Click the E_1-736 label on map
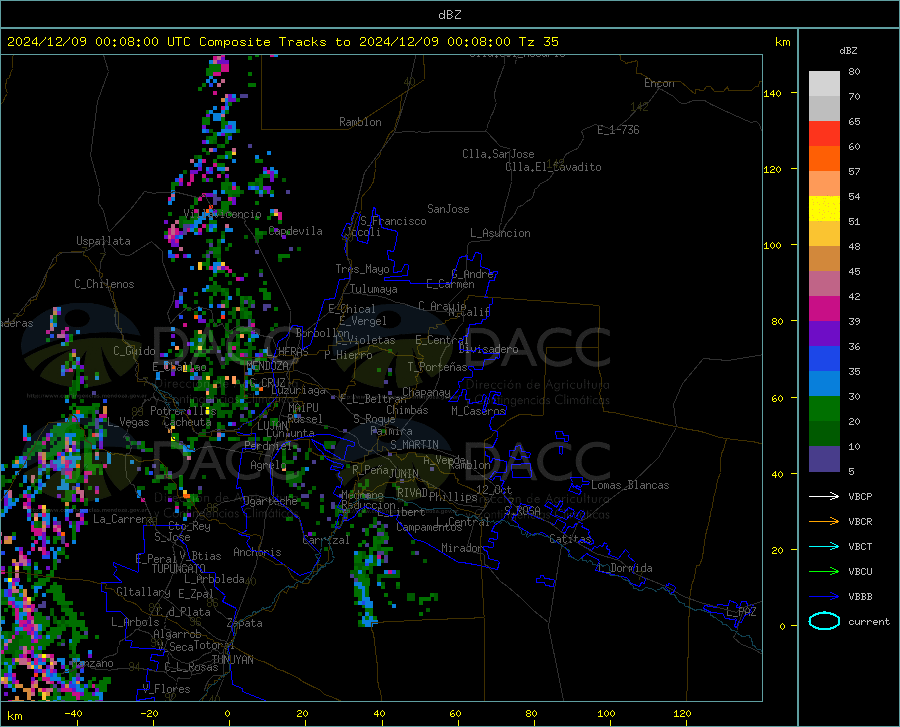The height and width of the screenshot is (727, 900). click(618, 130)
